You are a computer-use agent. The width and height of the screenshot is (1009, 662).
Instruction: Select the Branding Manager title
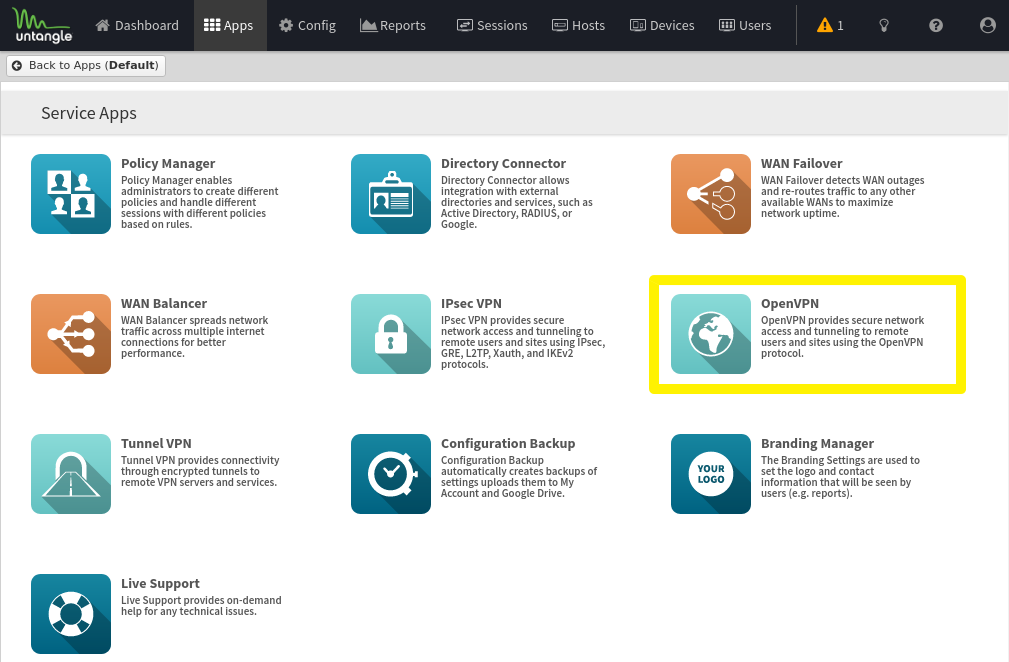click(x=817, y=443)
